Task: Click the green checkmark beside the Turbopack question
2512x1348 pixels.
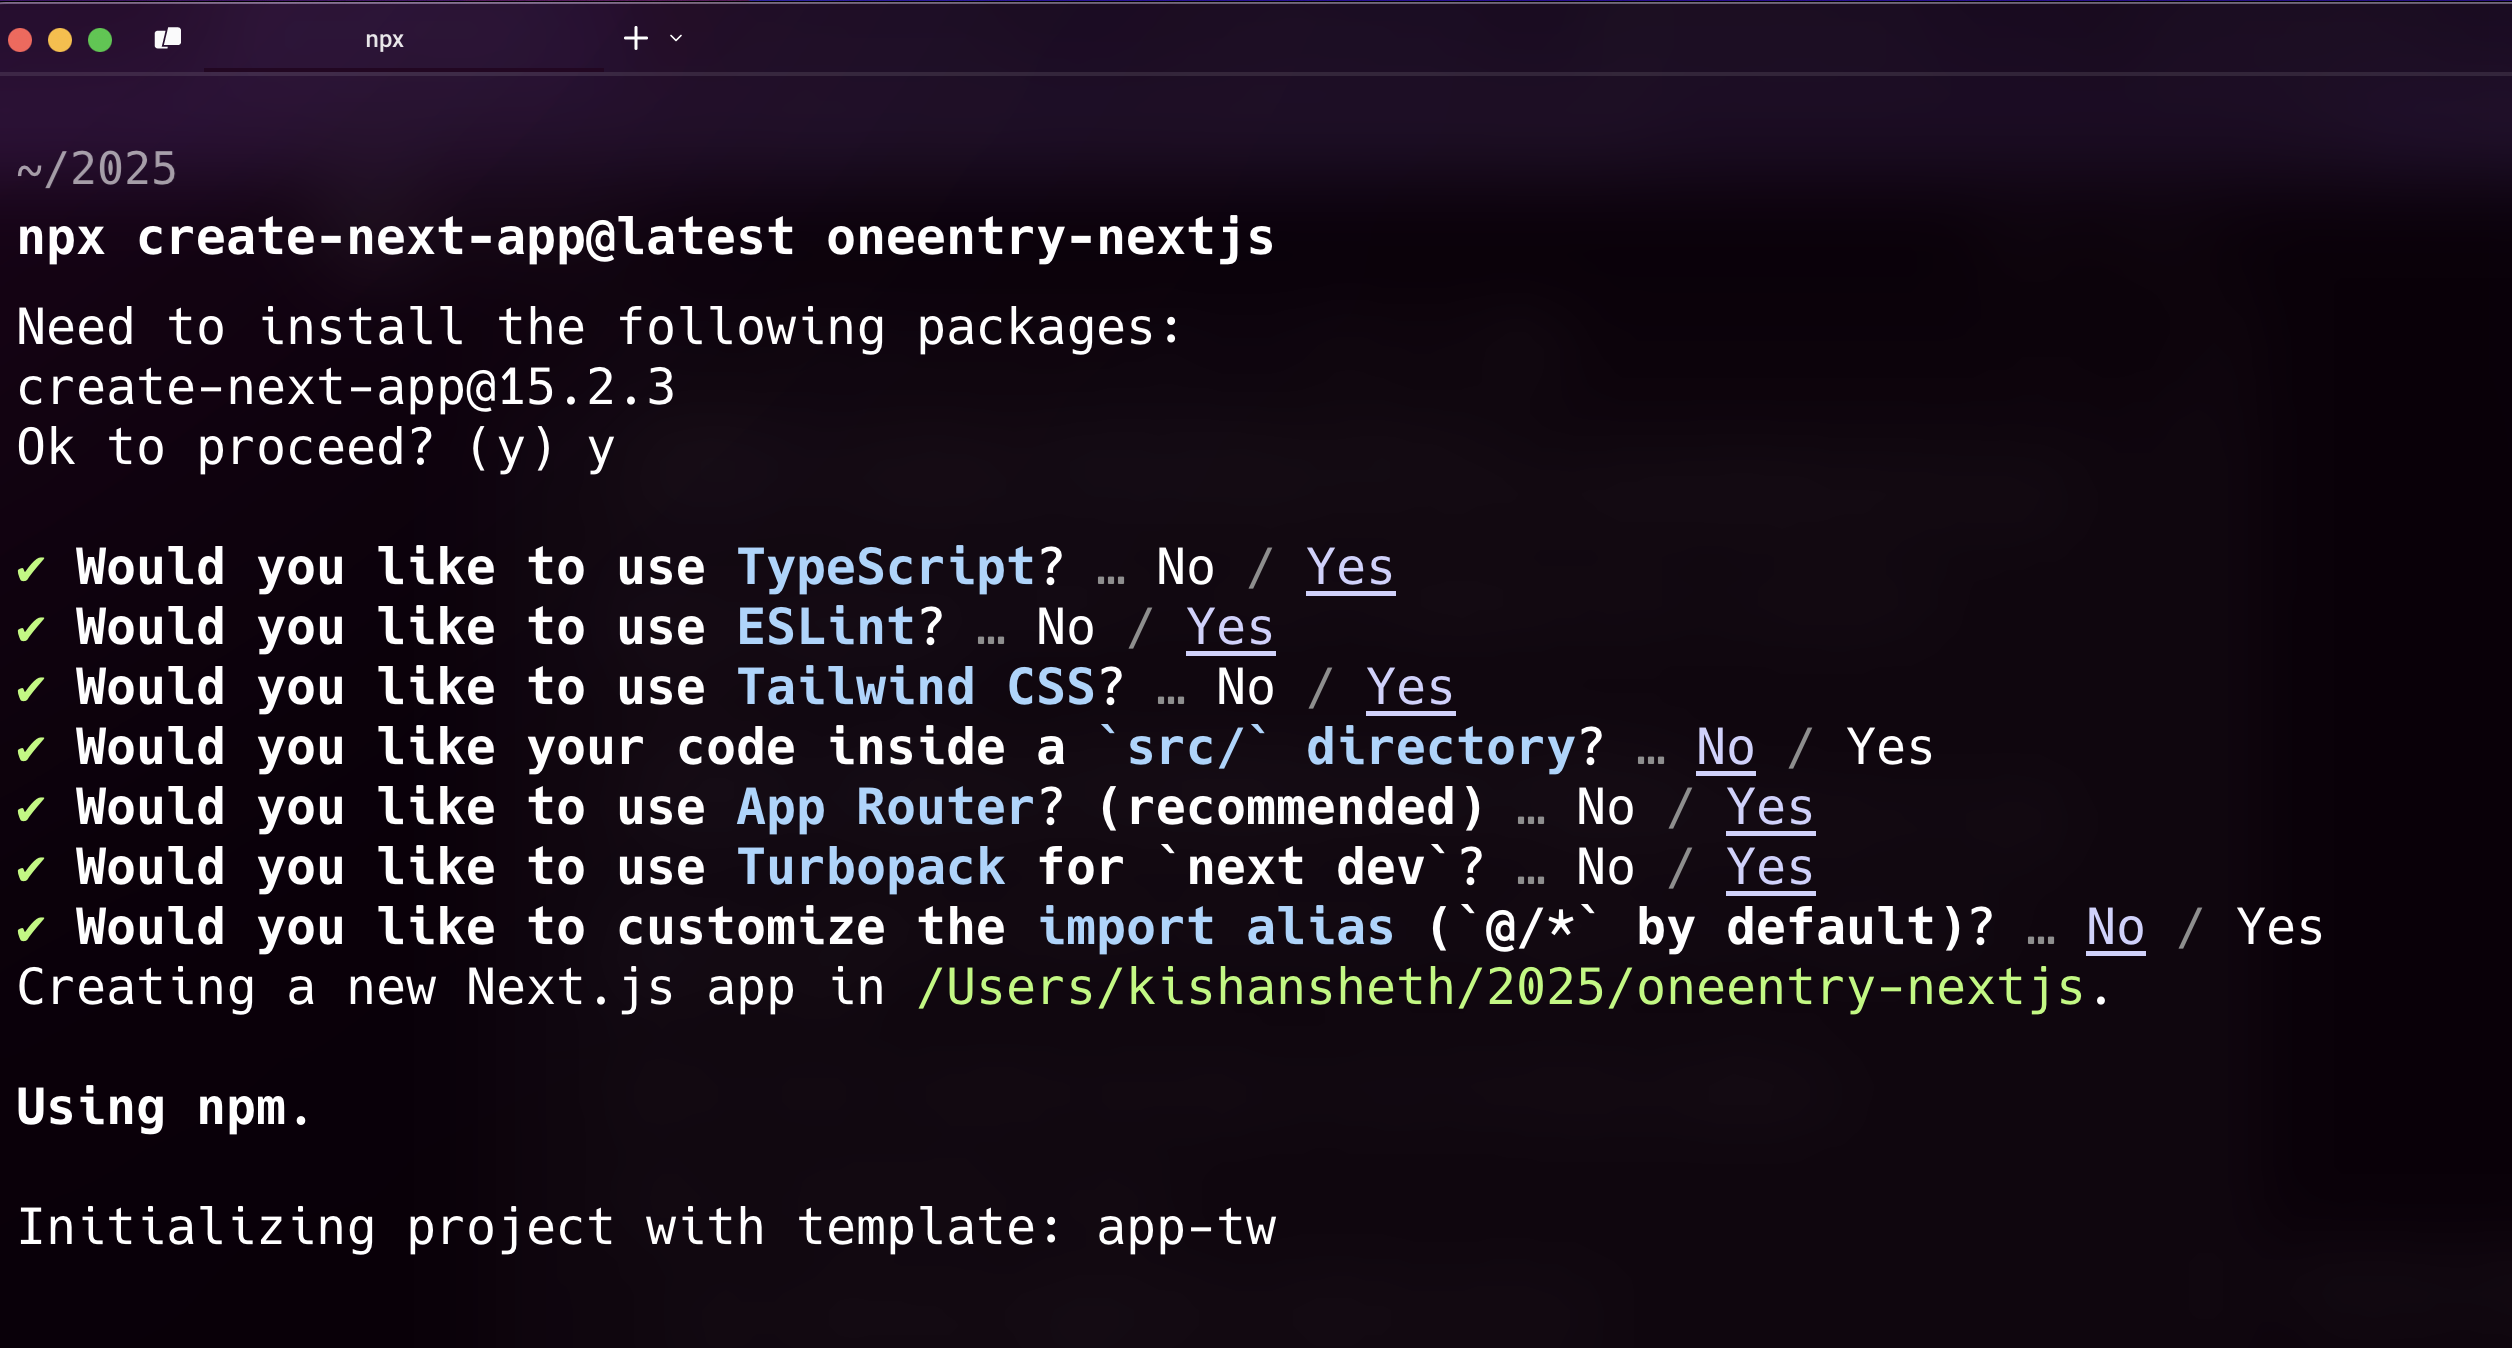Action: pos(31,869)
